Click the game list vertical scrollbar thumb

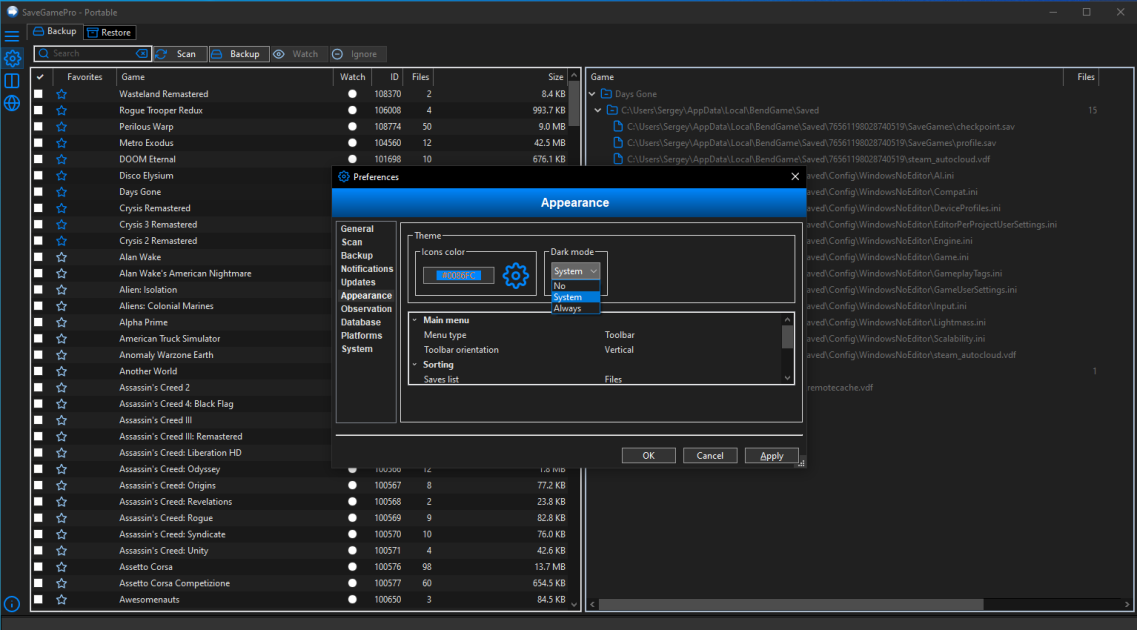(x=574, y=103)
